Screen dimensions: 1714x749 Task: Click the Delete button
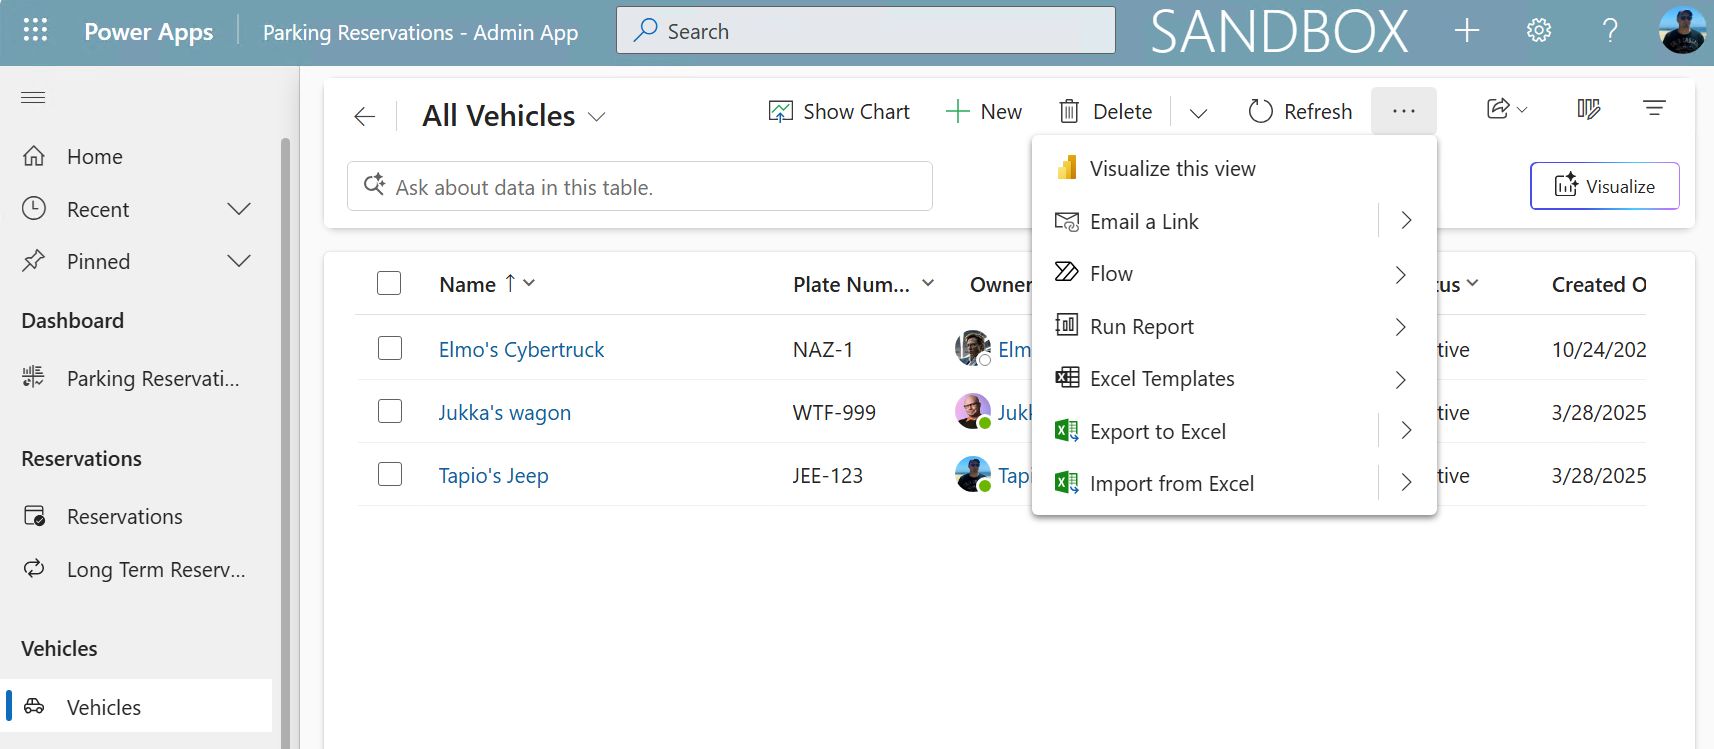coord(1106,112)
